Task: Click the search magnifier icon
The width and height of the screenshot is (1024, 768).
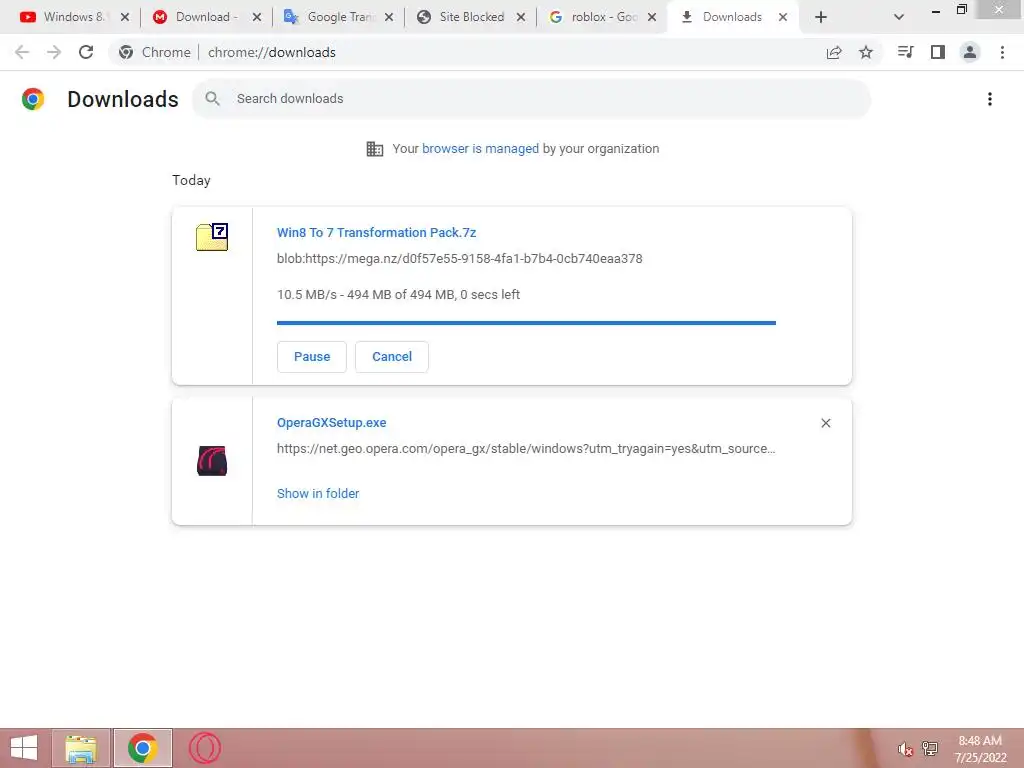Action: [x=212, y=99]
